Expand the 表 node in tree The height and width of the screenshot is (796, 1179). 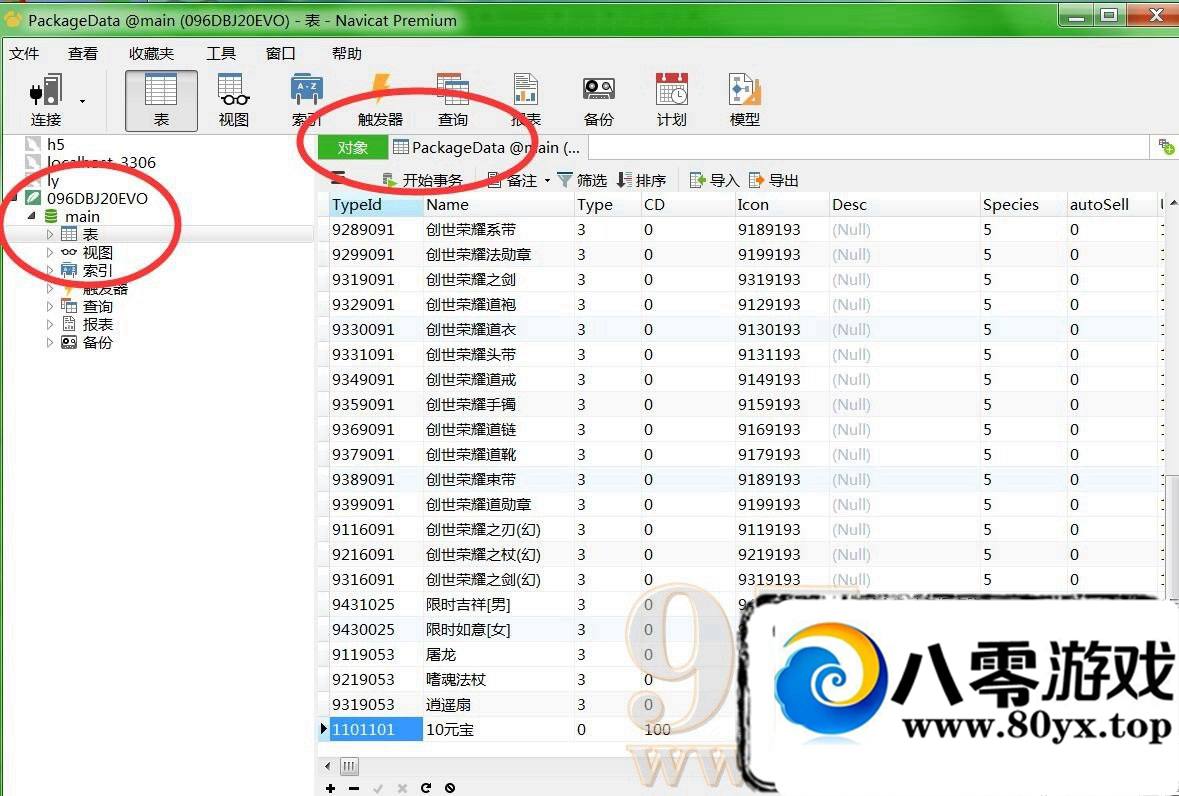[50, 235]
